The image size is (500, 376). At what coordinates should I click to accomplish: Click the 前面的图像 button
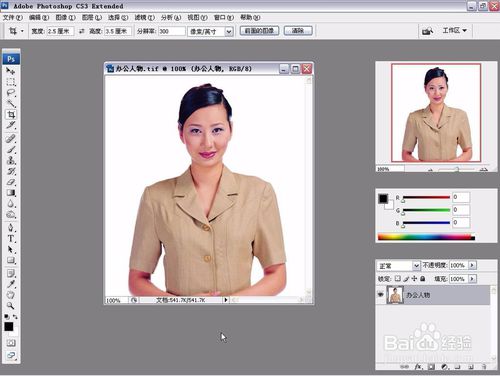pyautogui.click(x=259, y=31)
